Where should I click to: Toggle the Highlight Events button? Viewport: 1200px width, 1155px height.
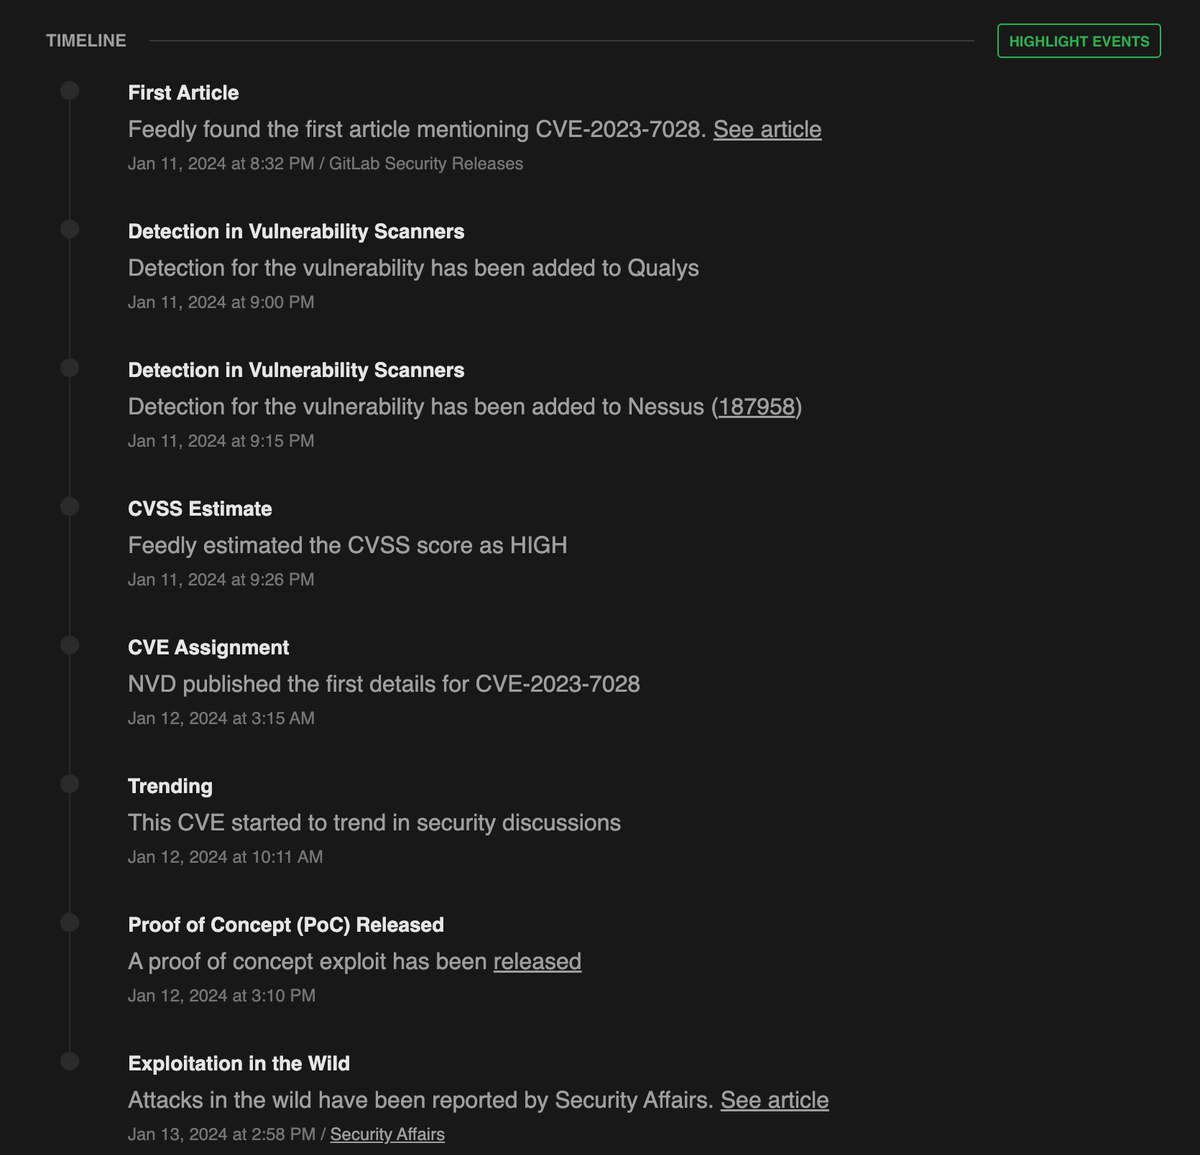(1079, 41)
